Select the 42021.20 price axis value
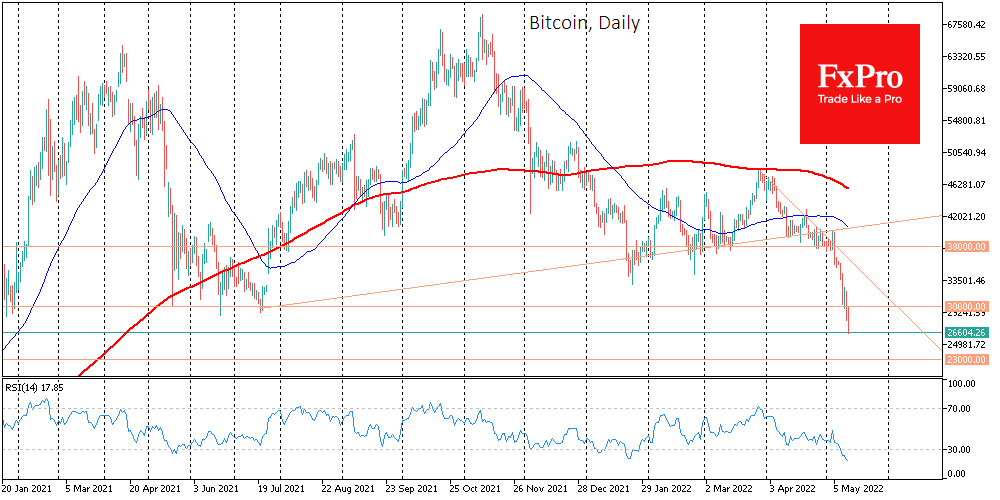 [x=966, y=216]
